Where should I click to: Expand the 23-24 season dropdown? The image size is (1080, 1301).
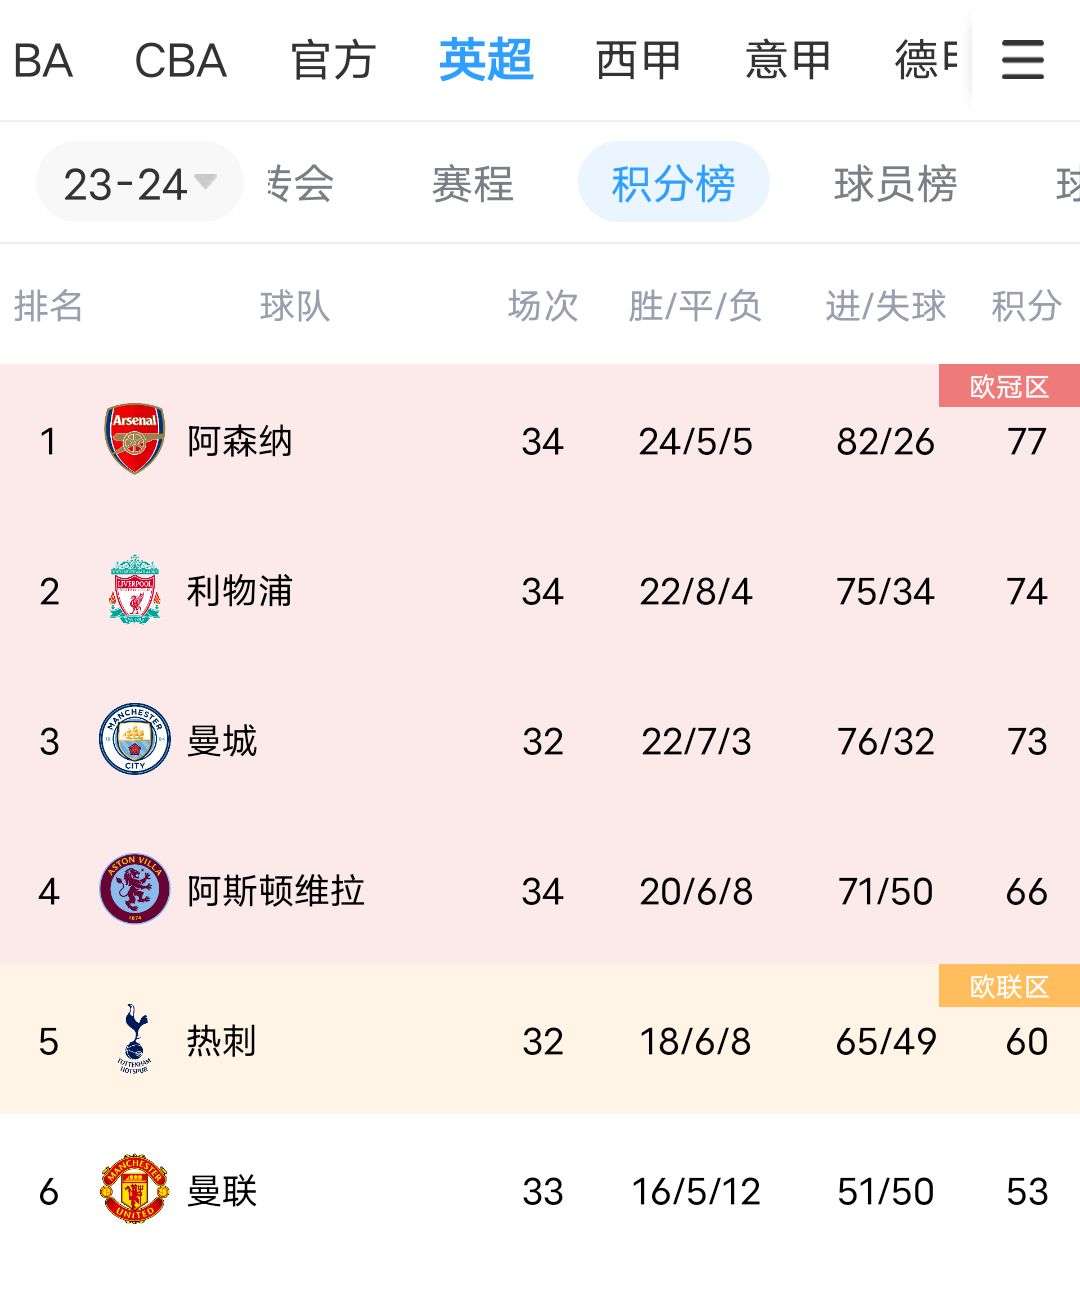pyautogui.click(x=140, y=183)
